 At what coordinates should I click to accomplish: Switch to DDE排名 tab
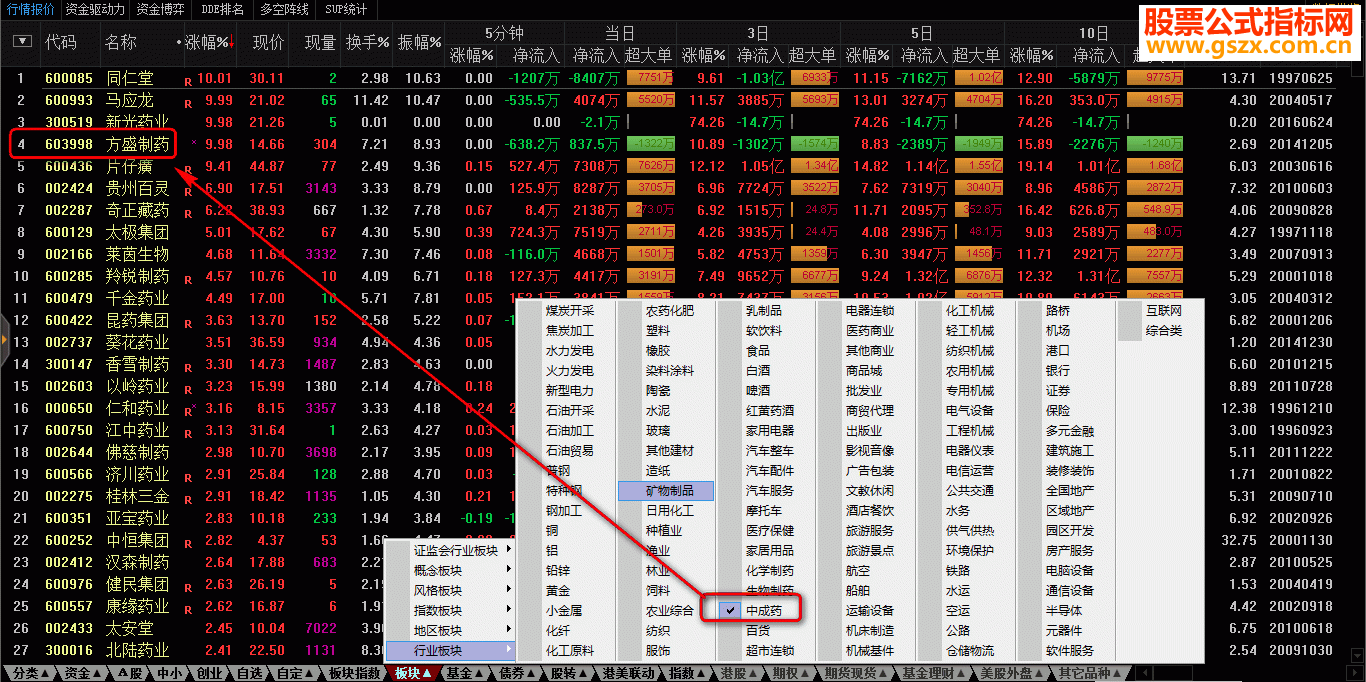[x=222, y=9]
